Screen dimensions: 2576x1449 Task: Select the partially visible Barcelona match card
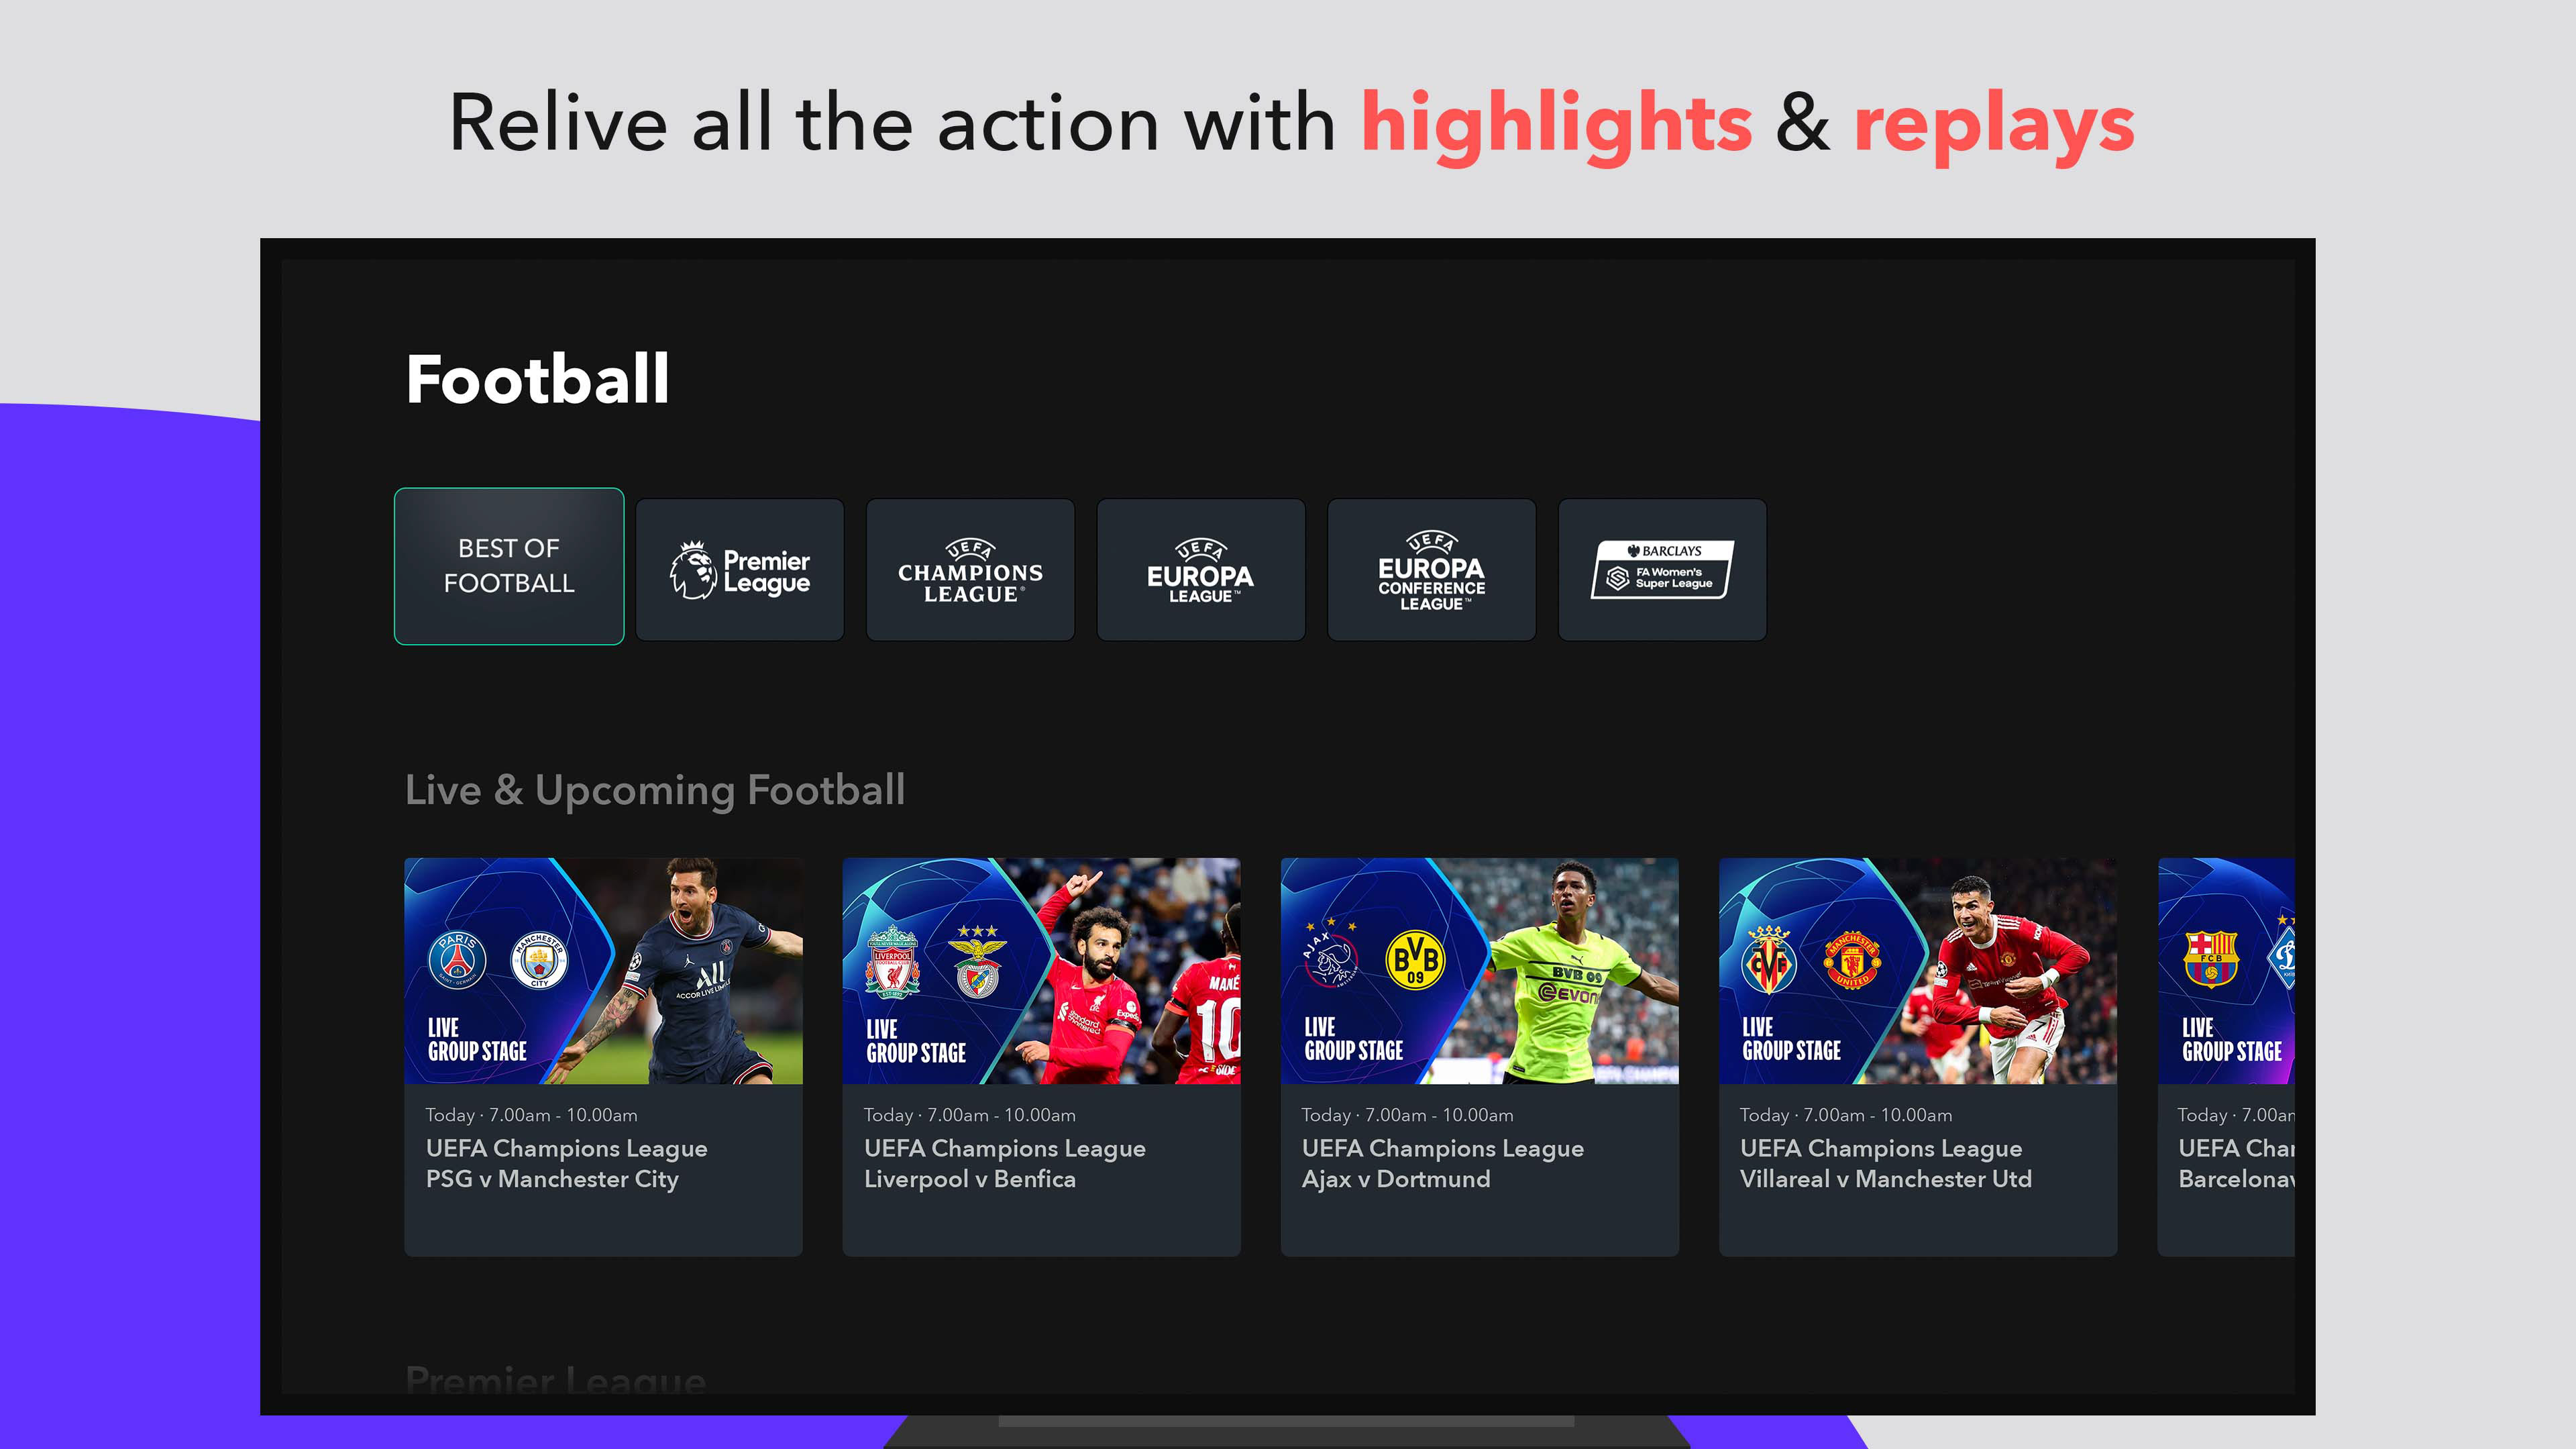coord(2226,1057)
